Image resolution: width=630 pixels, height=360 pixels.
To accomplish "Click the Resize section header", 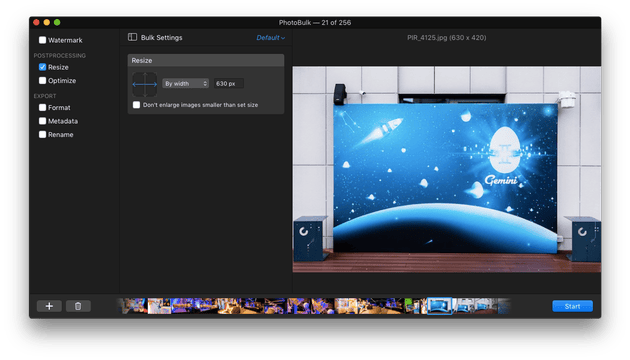I will click(206, 61).
